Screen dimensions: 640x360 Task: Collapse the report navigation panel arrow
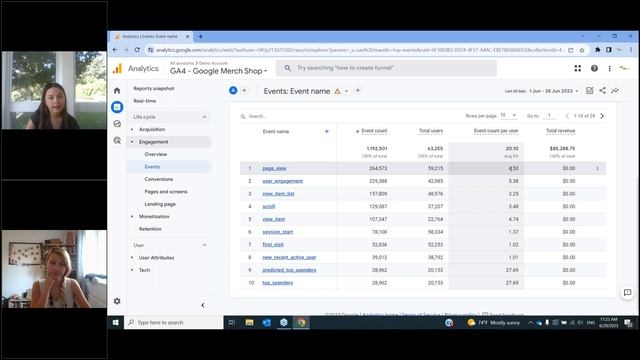pyautogui.click(x=203, y=305)
